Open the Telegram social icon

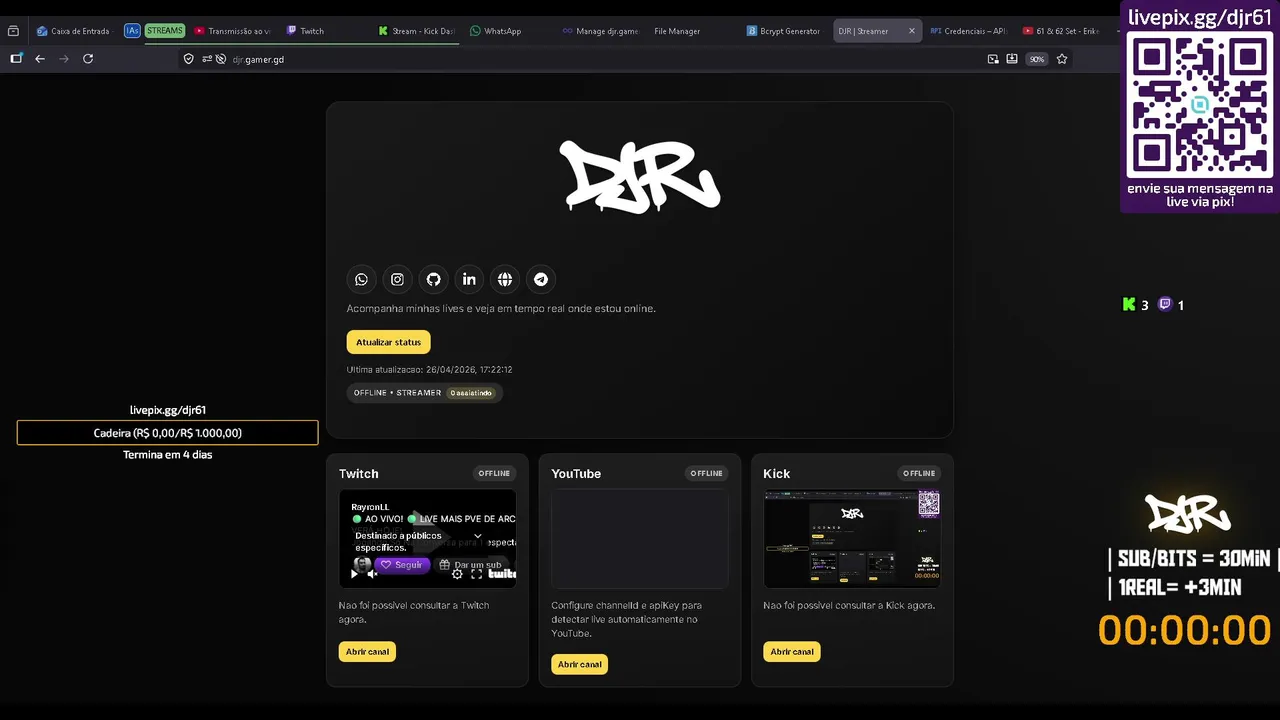[x=541, y=280]
